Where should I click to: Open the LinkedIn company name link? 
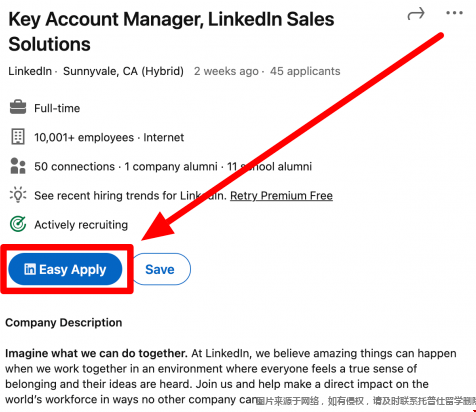(x=30, y=71)
